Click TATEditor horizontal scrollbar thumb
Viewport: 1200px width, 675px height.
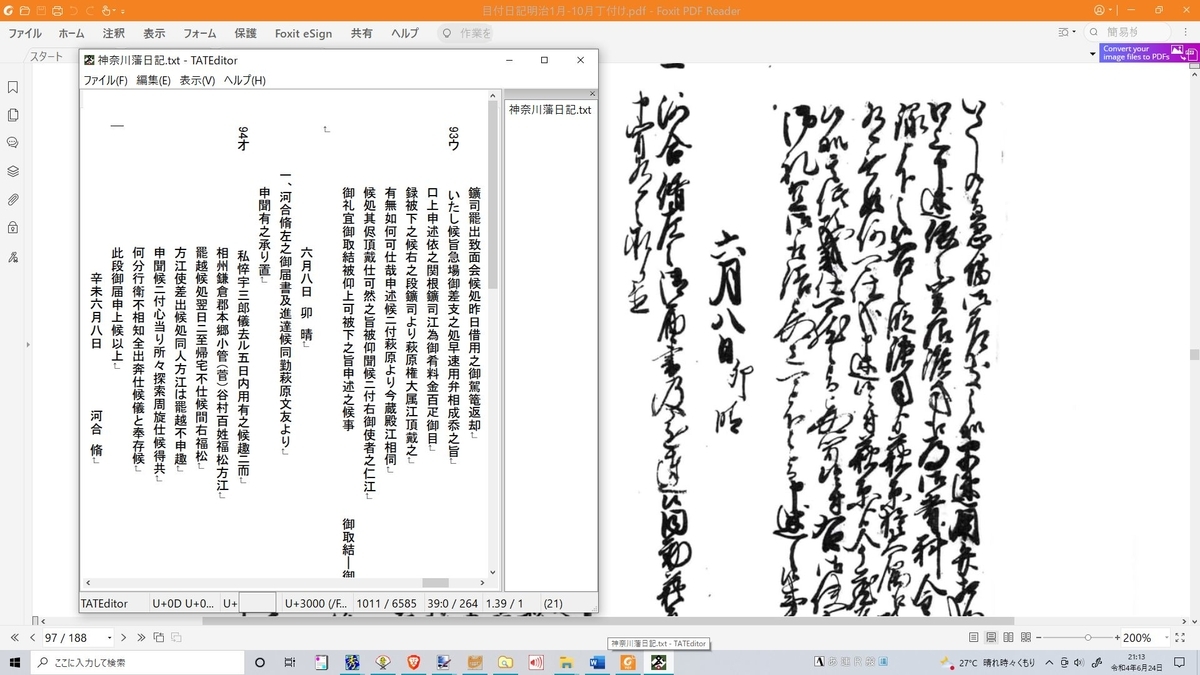[x=435, y=583]
